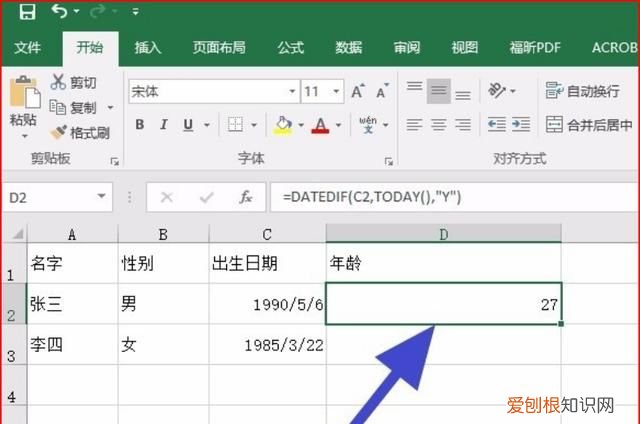Open the 字体 dialog launcher
Screen dimensions: 640x424
click(x=389, y=162)
